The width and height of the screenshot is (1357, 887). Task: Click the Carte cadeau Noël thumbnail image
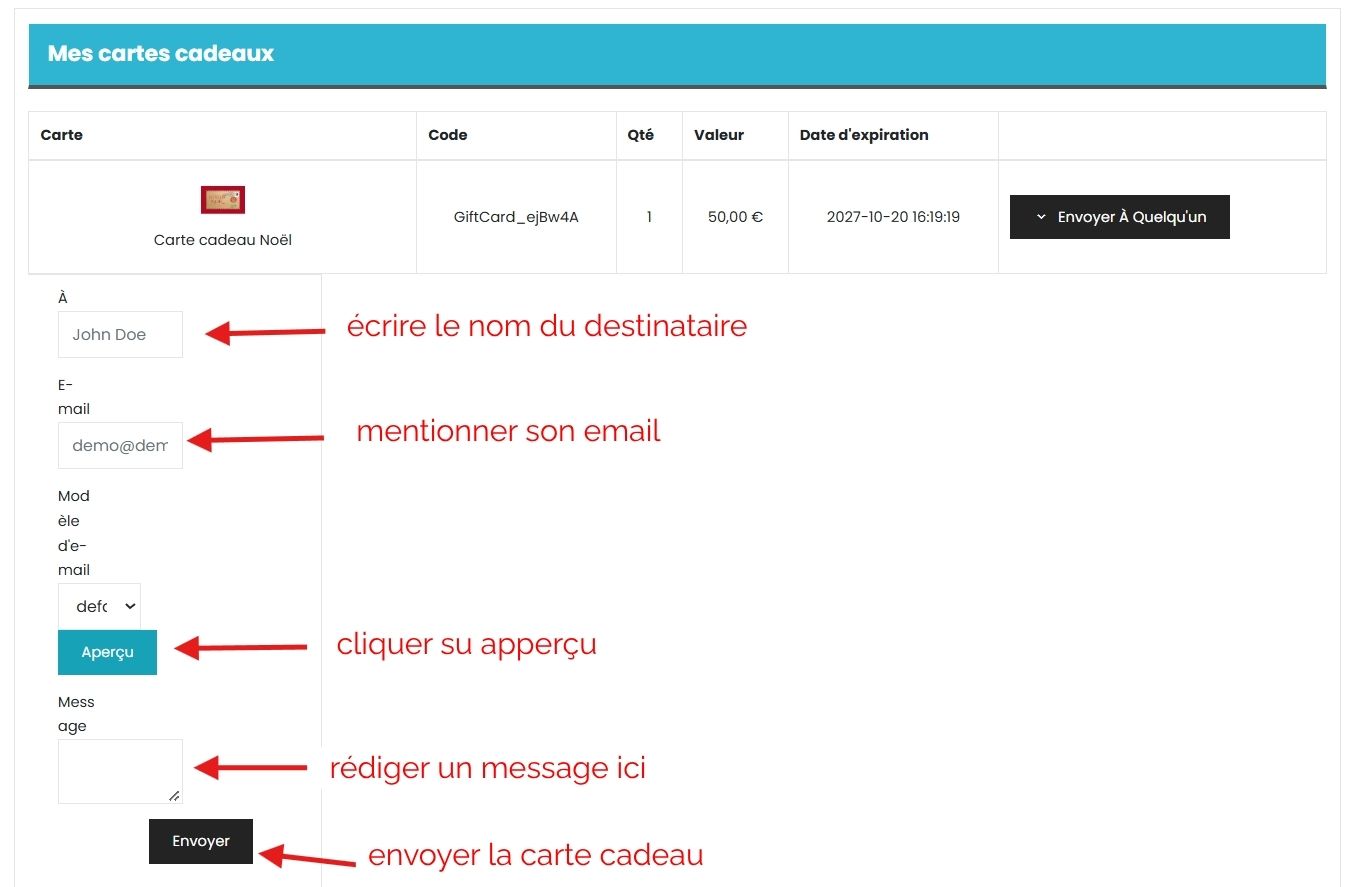(x=223, y=199)
